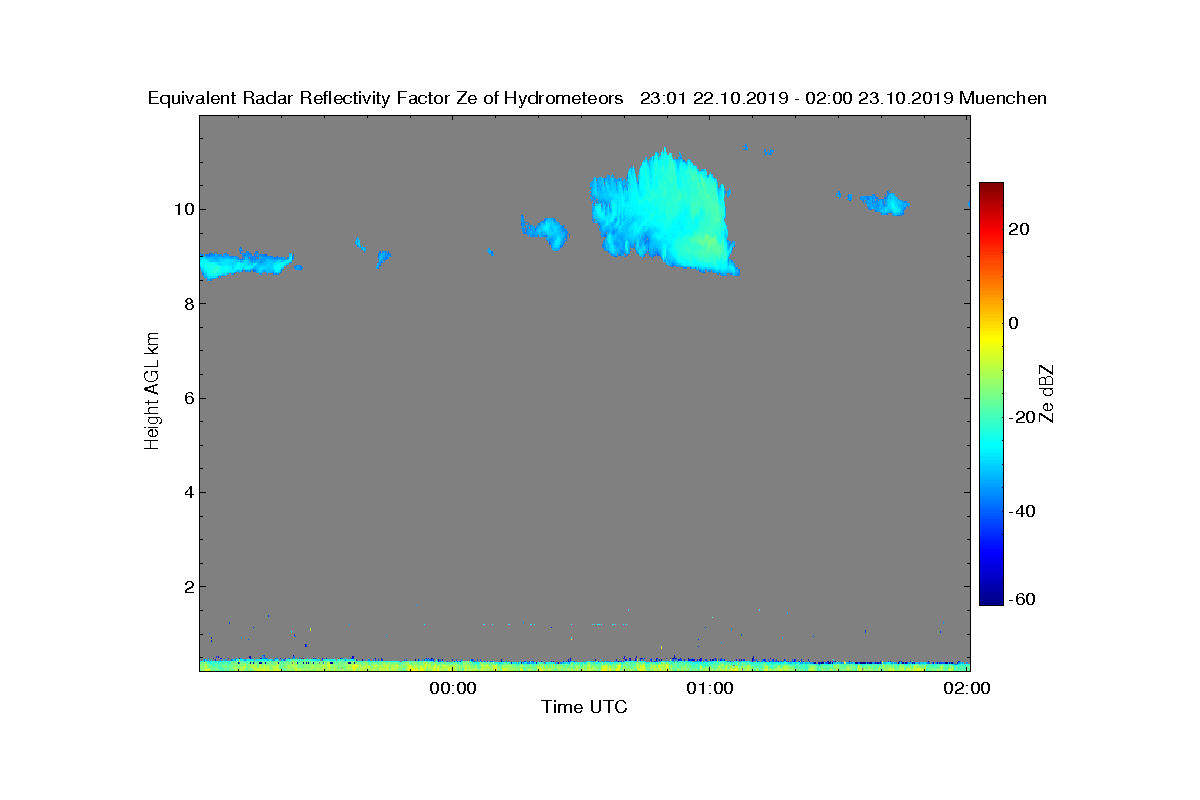The width and height of the screenshot is (1200, 800).
Task: Click the colorbar label 0
Action: click(1014, 323)
